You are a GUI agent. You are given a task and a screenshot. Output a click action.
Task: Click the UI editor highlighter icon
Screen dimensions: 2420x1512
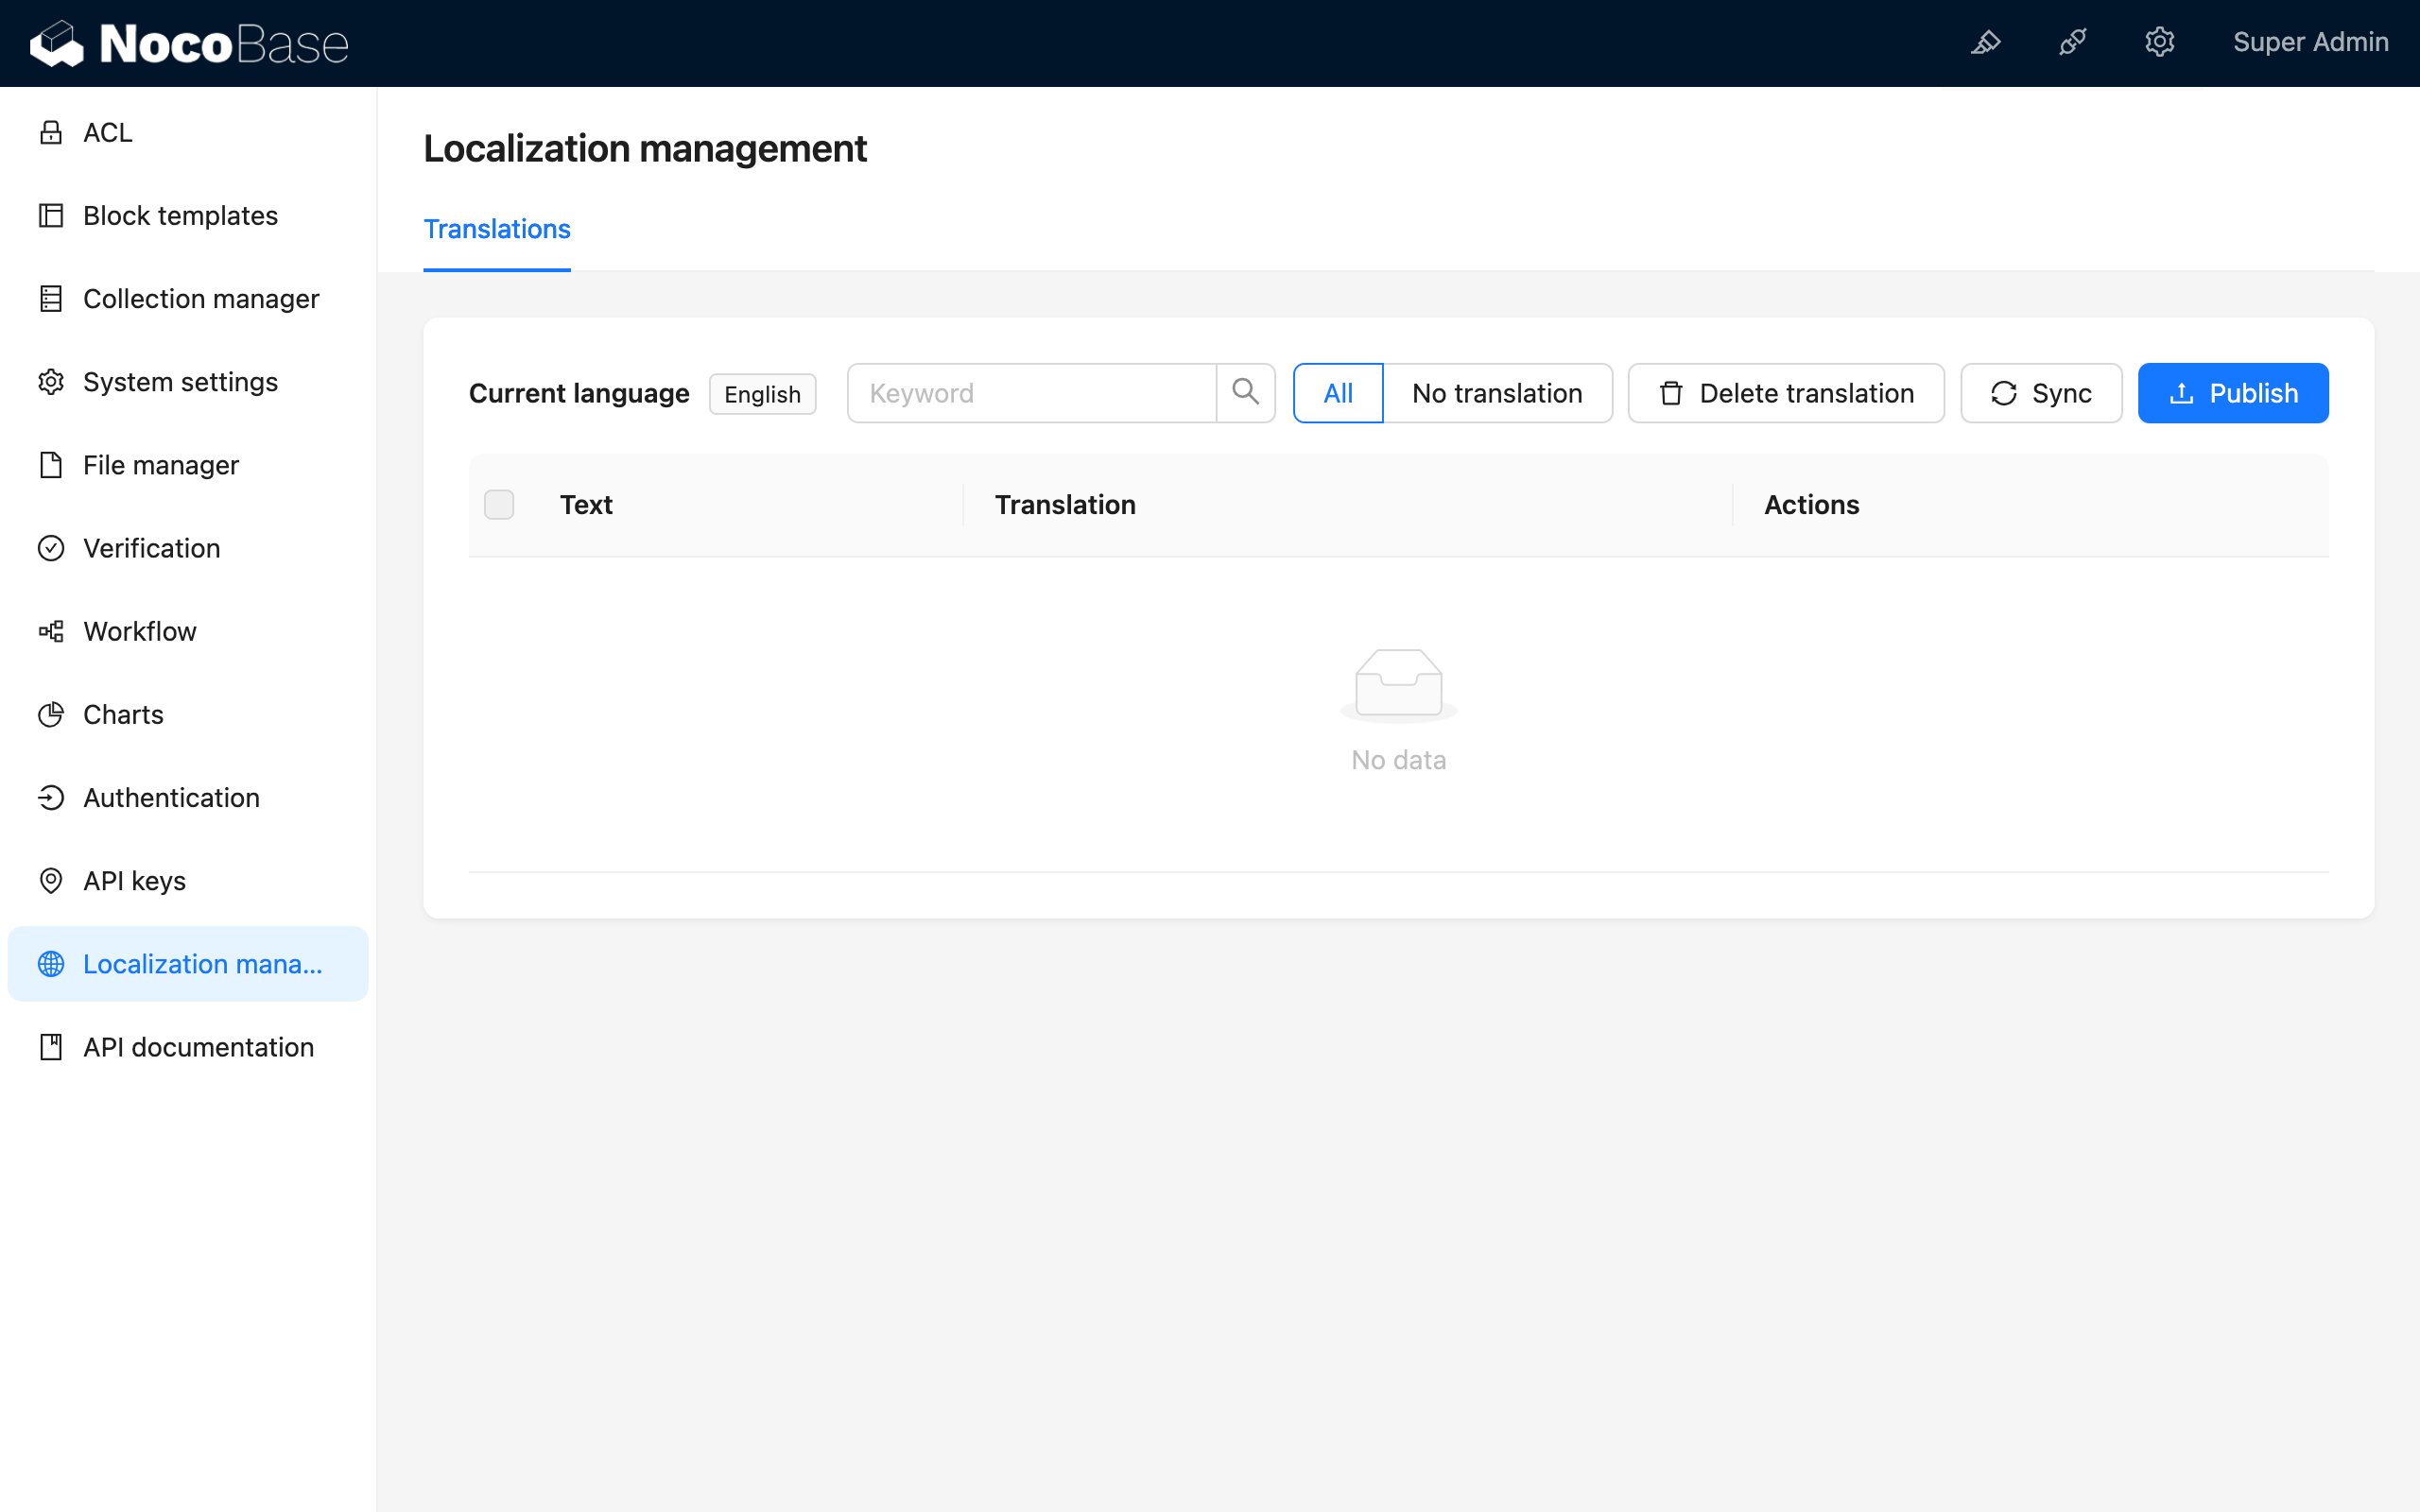(x=1985, y=42)
